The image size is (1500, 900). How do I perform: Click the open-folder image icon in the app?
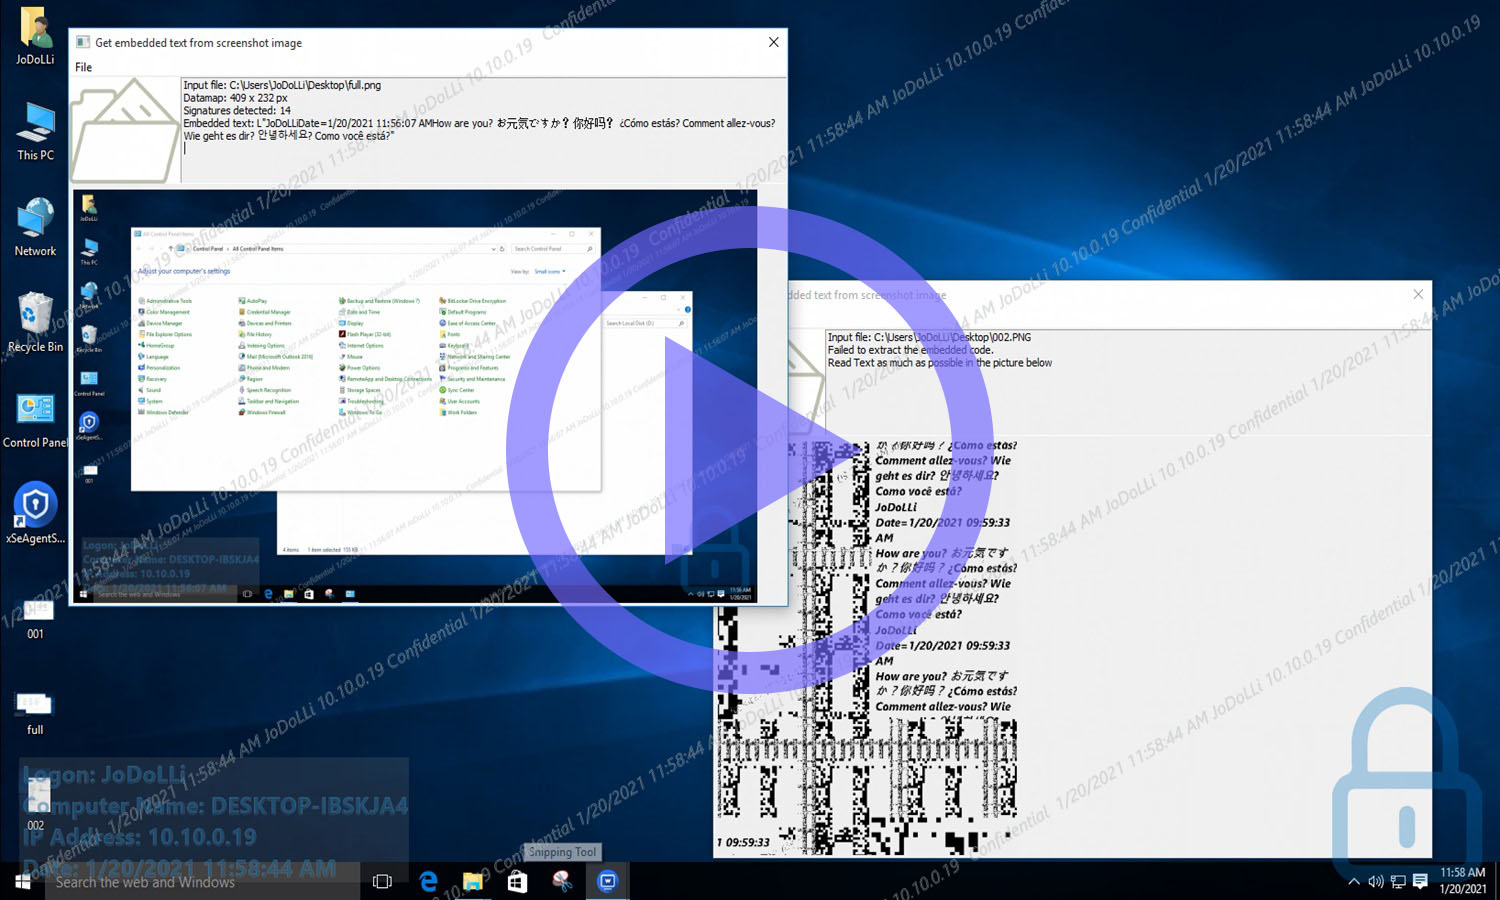point(125,131)
